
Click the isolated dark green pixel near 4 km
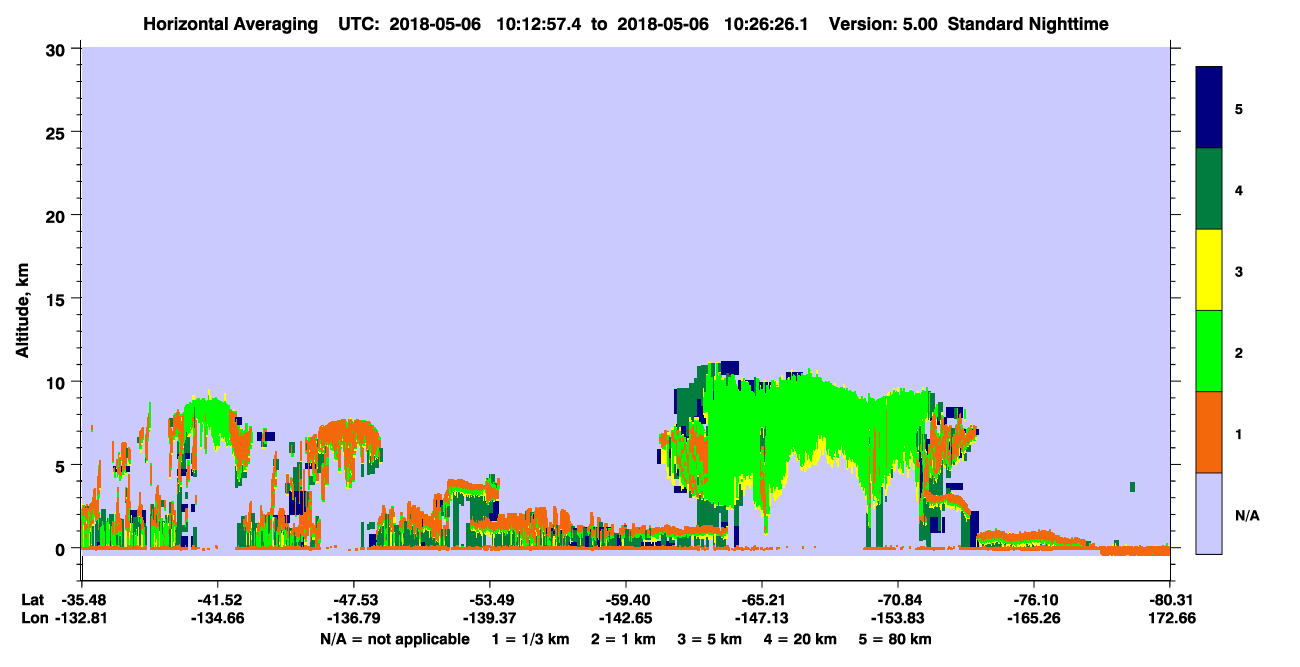click(1132, 487)
